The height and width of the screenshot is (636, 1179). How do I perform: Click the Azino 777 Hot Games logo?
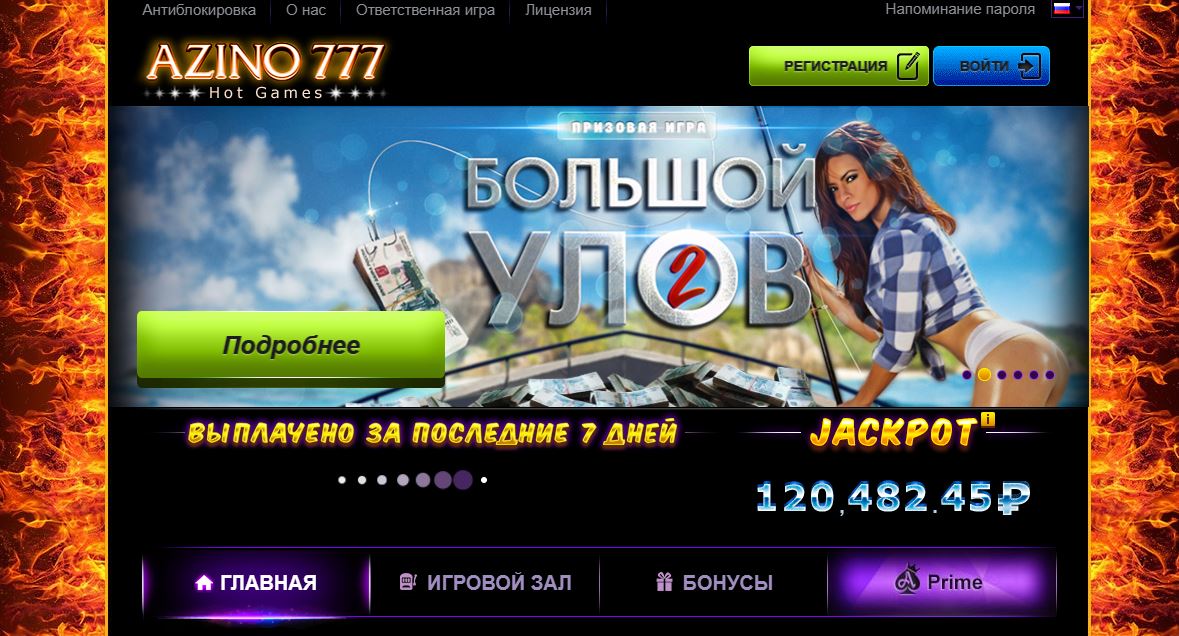click(x=265, y=71)
